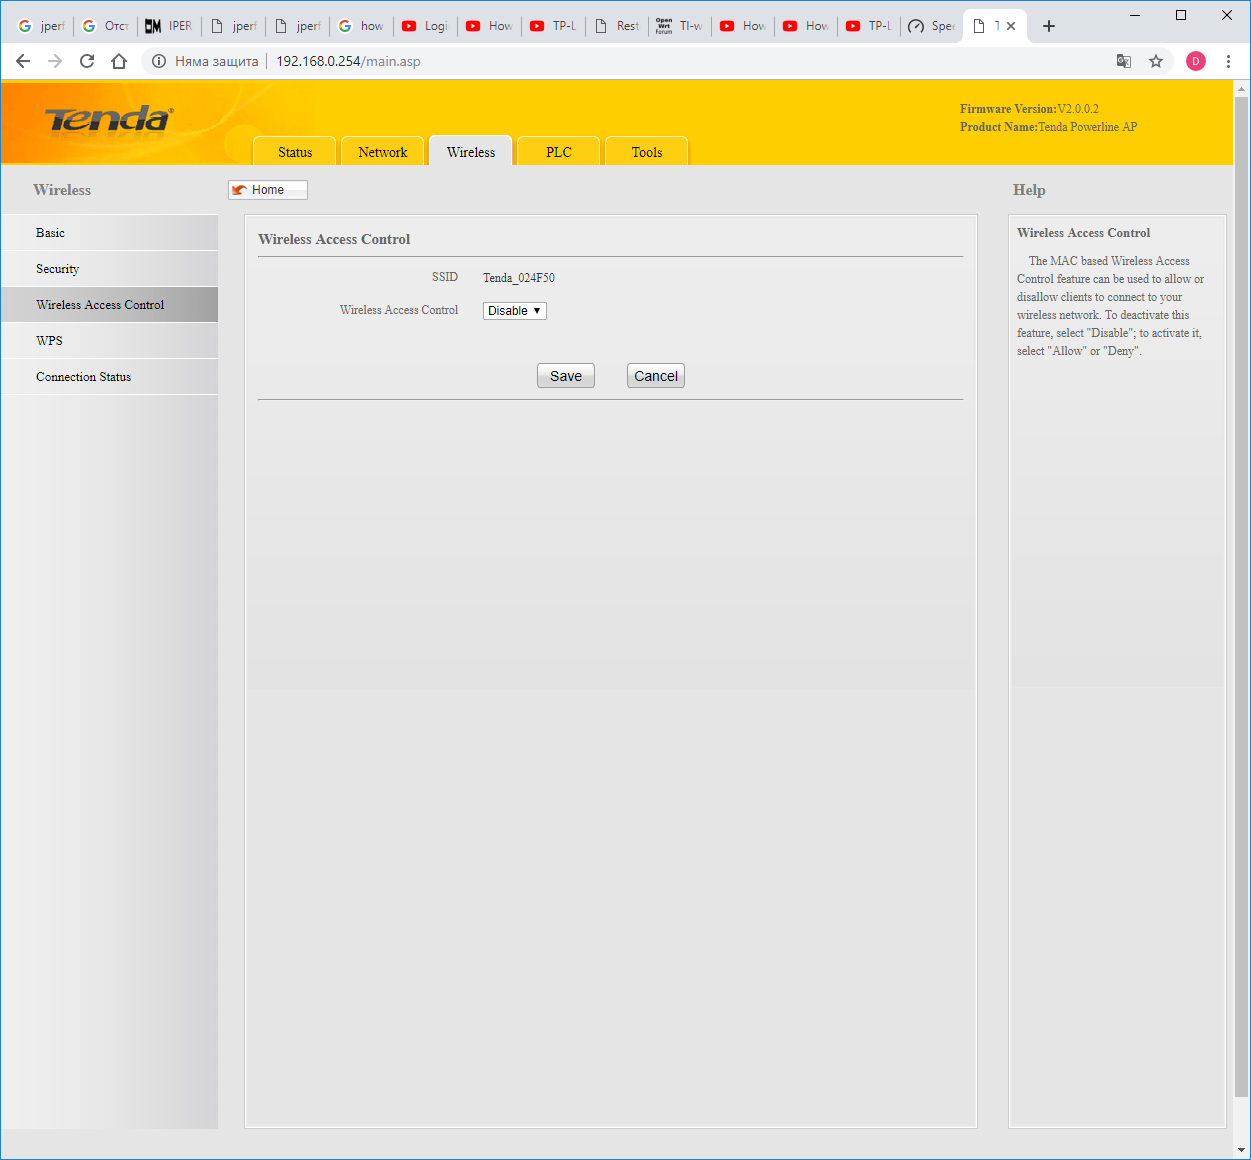Reload the page with the refresh icon
This screenshot has width=1251, height=1160.
tap(87, 61)
